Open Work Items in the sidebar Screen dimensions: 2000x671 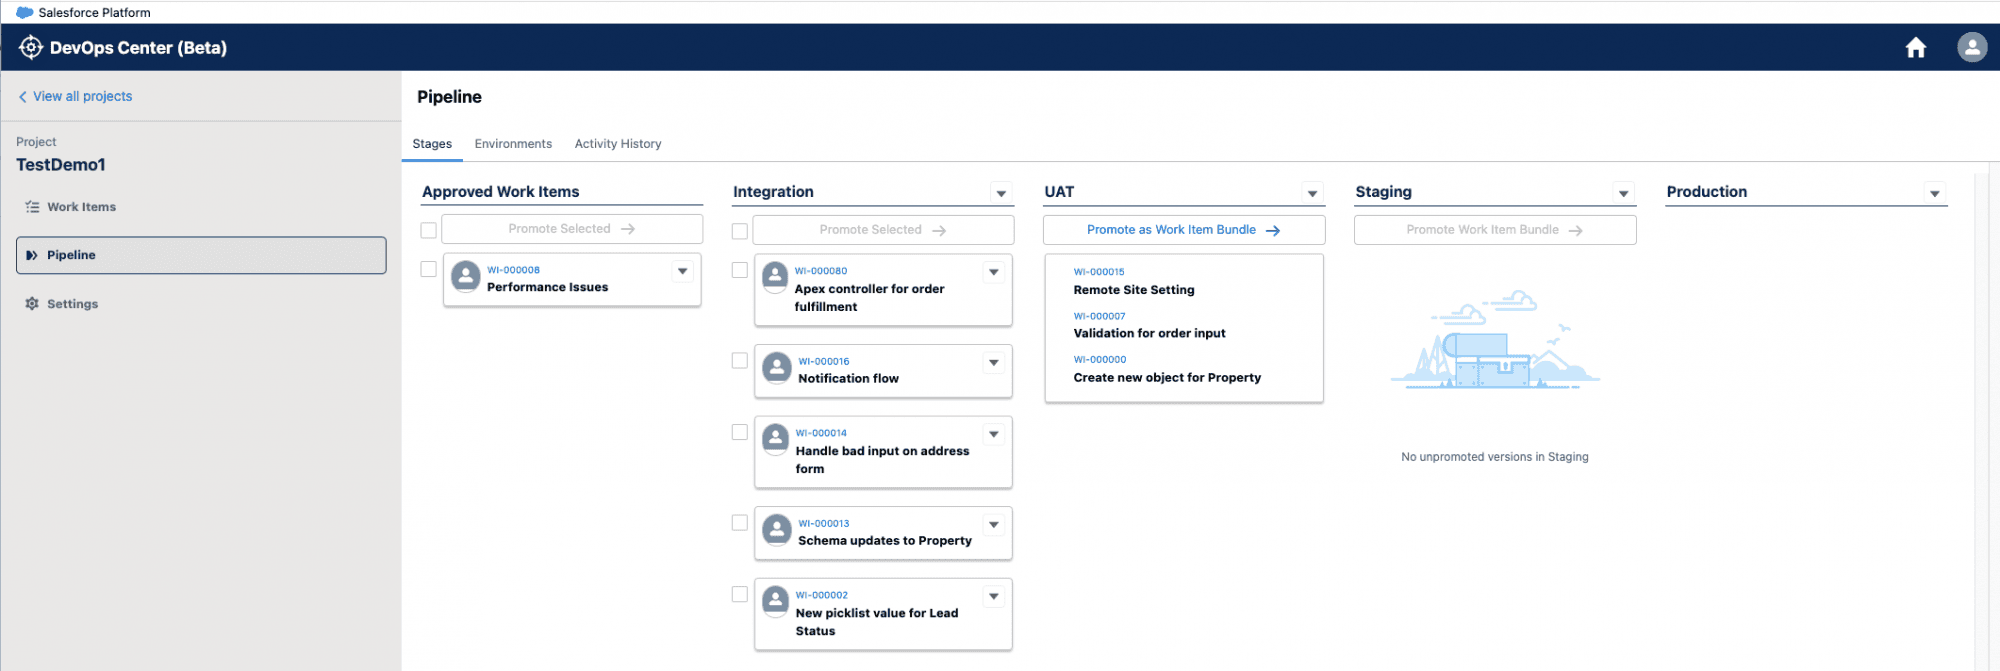(201, 207)
